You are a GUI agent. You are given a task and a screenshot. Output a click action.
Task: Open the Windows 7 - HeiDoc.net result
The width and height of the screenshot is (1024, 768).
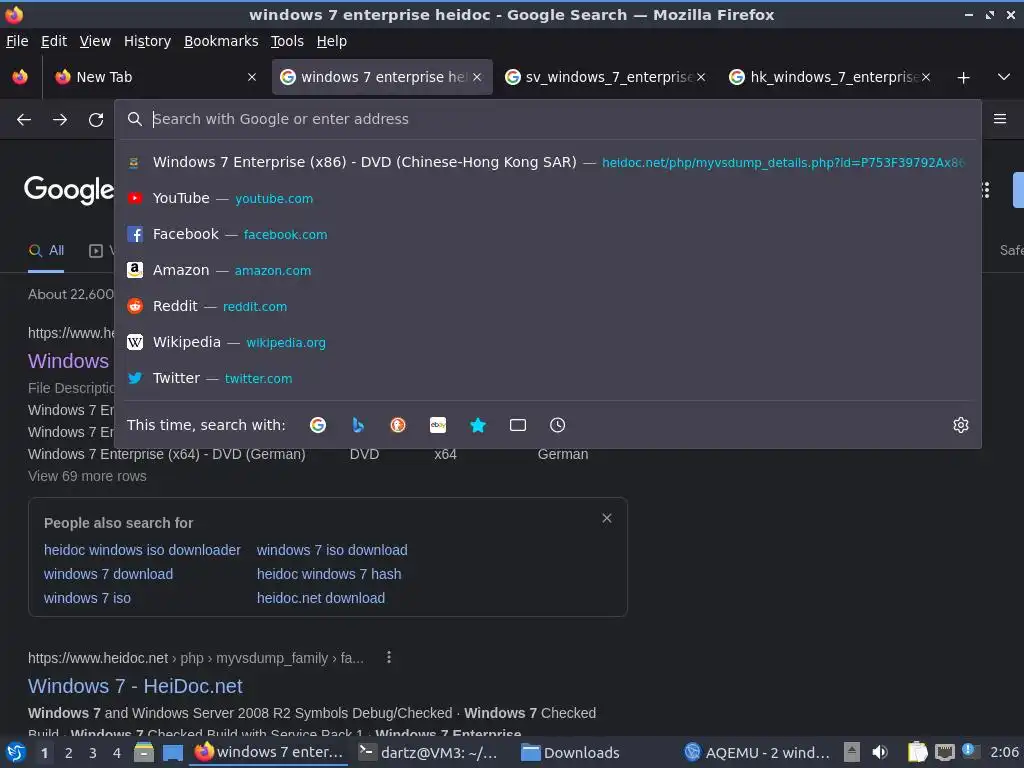tap(135, 686)
